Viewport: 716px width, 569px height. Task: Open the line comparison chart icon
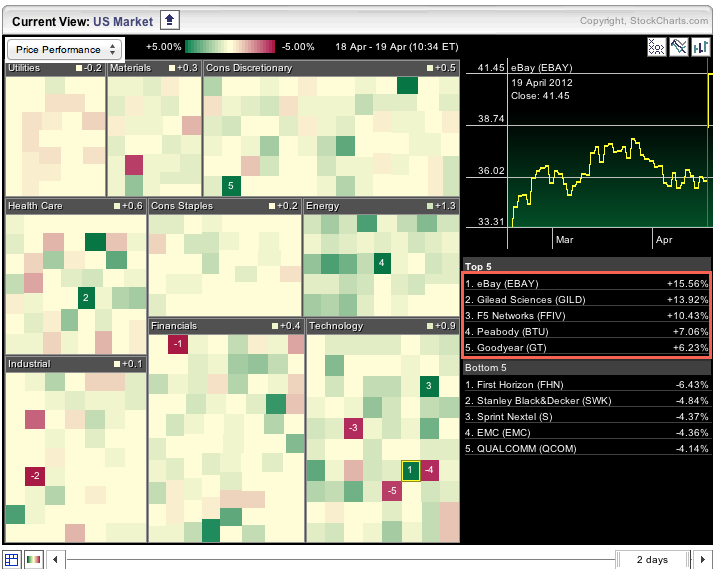tap(679, 47)
